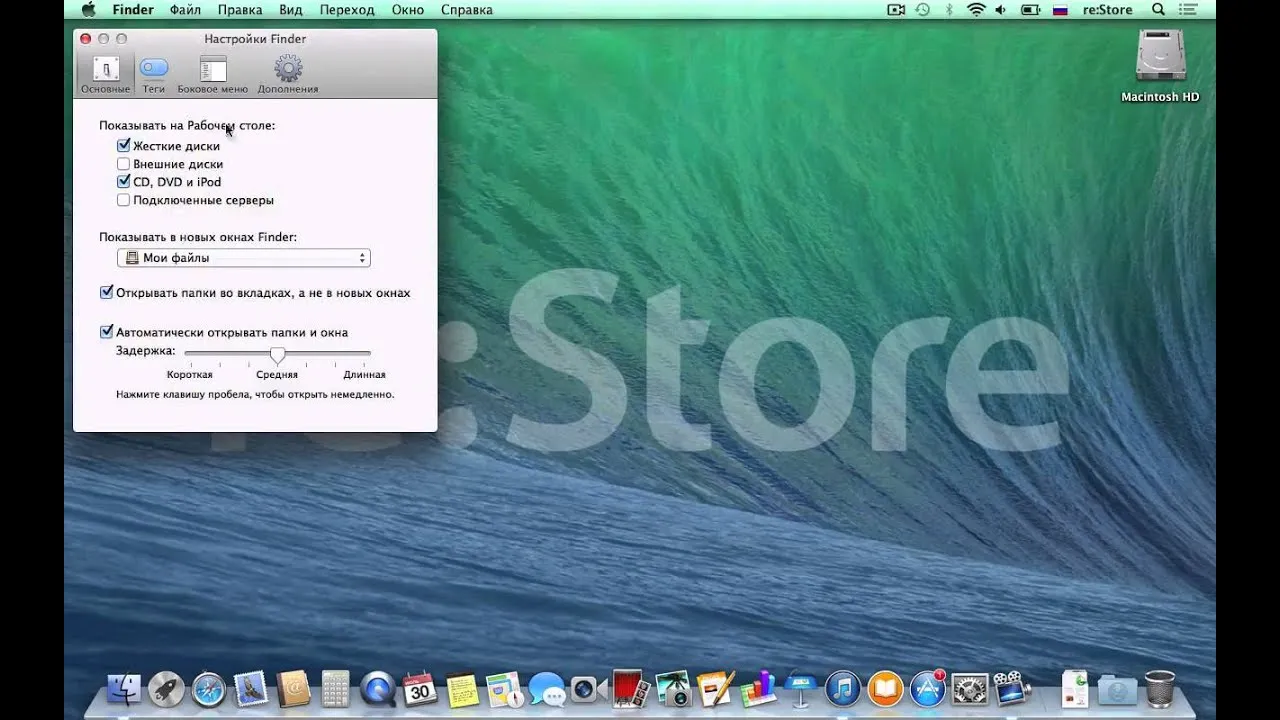Open Photo Booth from the Dock

click(631, 688)
